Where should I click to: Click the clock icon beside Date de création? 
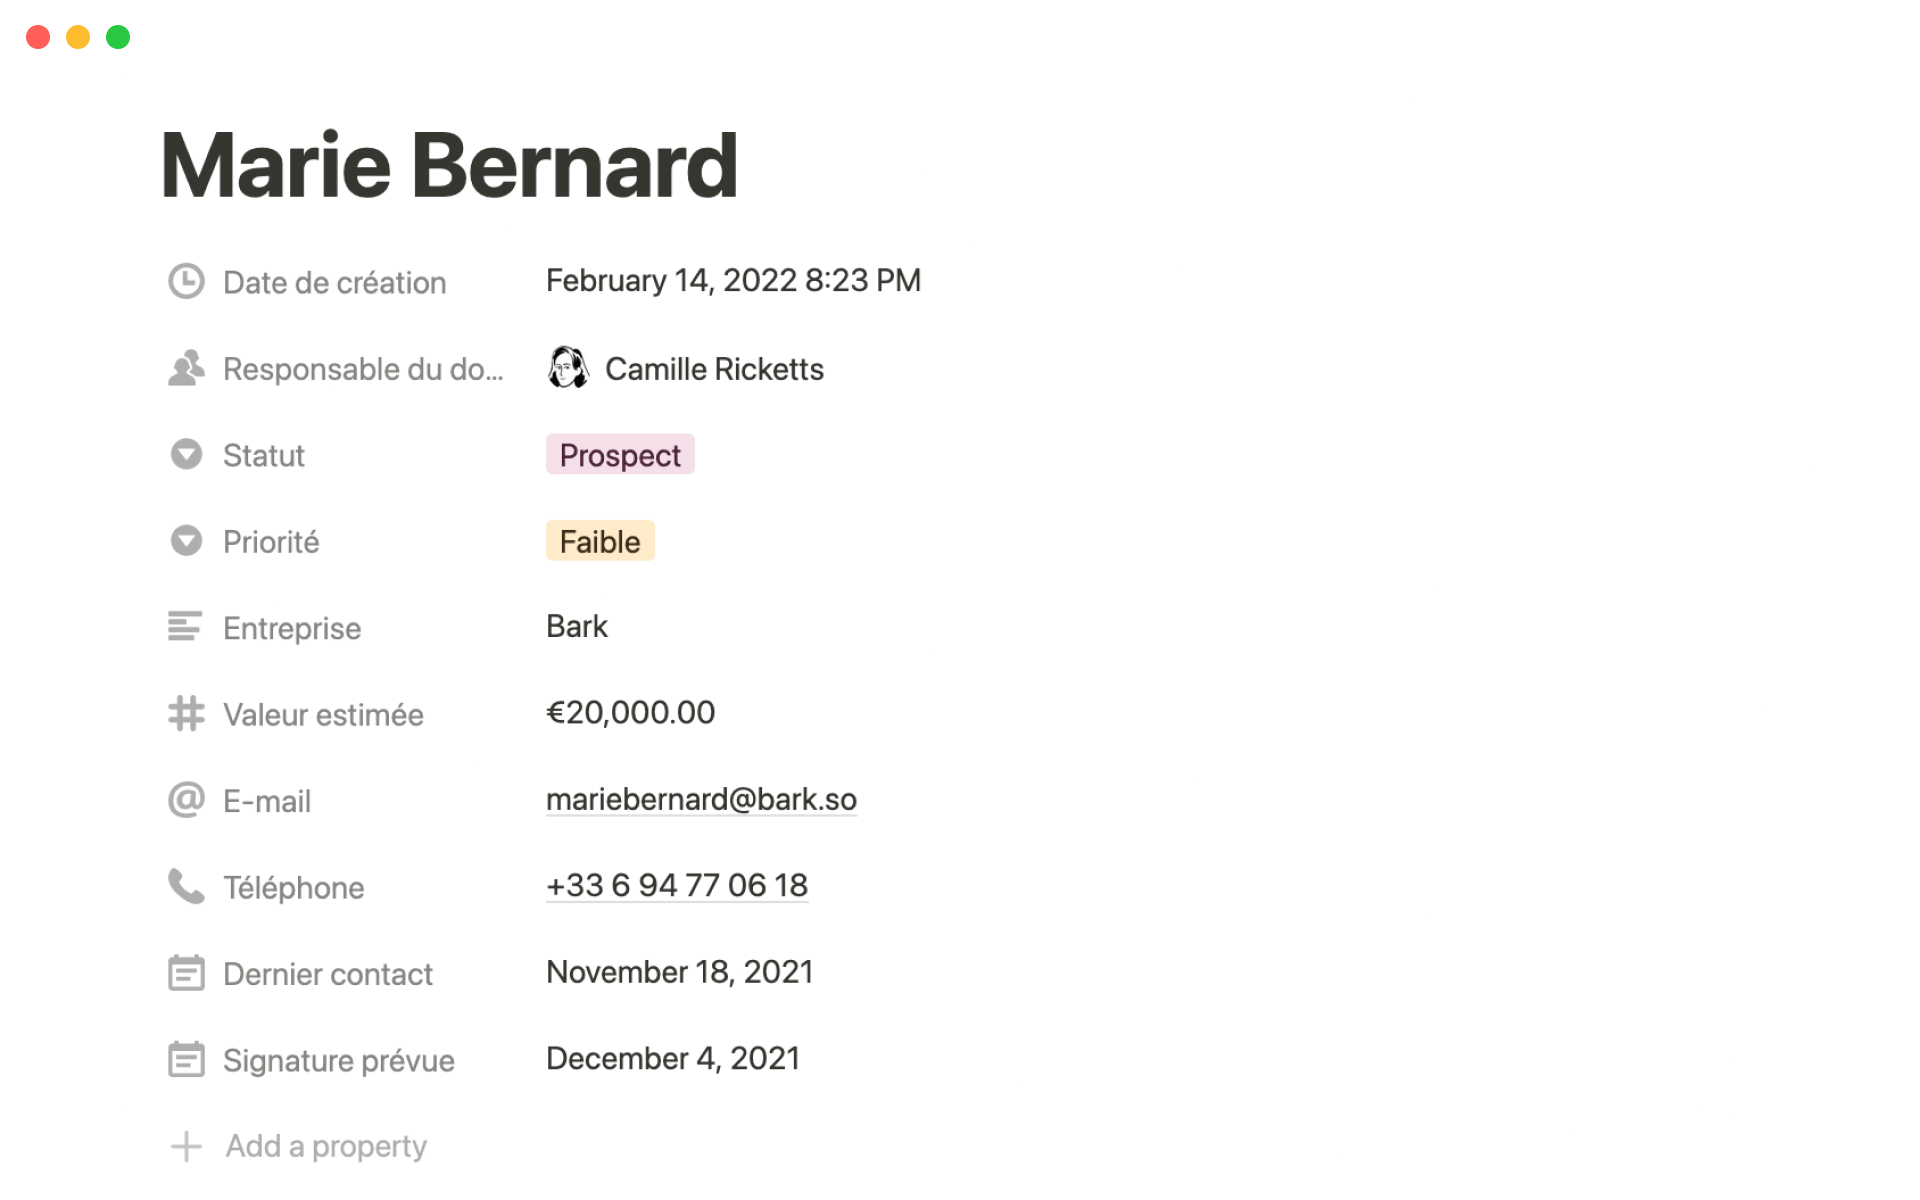click(x=186, y=282)
